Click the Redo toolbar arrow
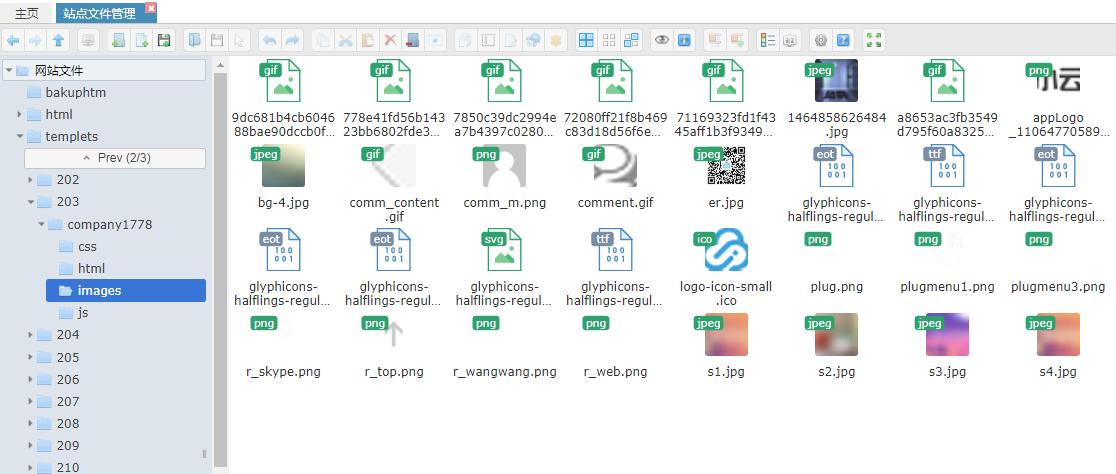This screenshot has width=1116, height=474. click(293, 41)
